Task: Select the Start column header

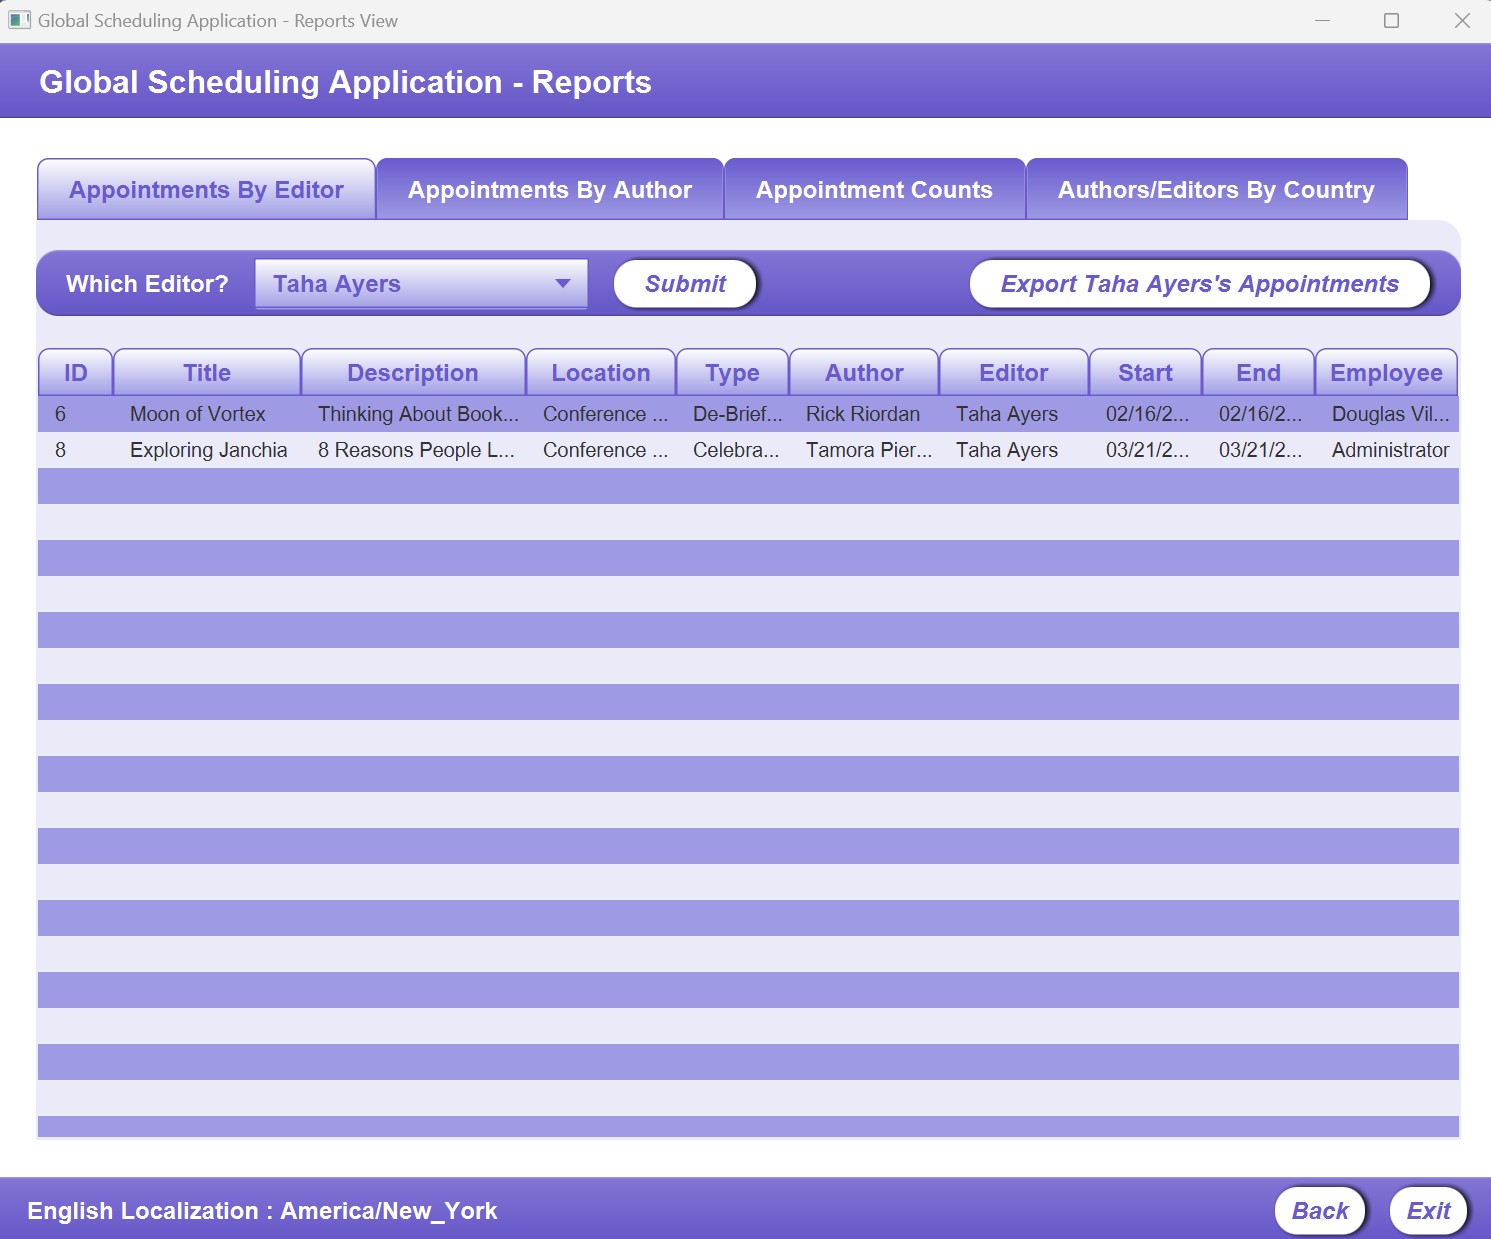Action: (x=1145, y=372)
